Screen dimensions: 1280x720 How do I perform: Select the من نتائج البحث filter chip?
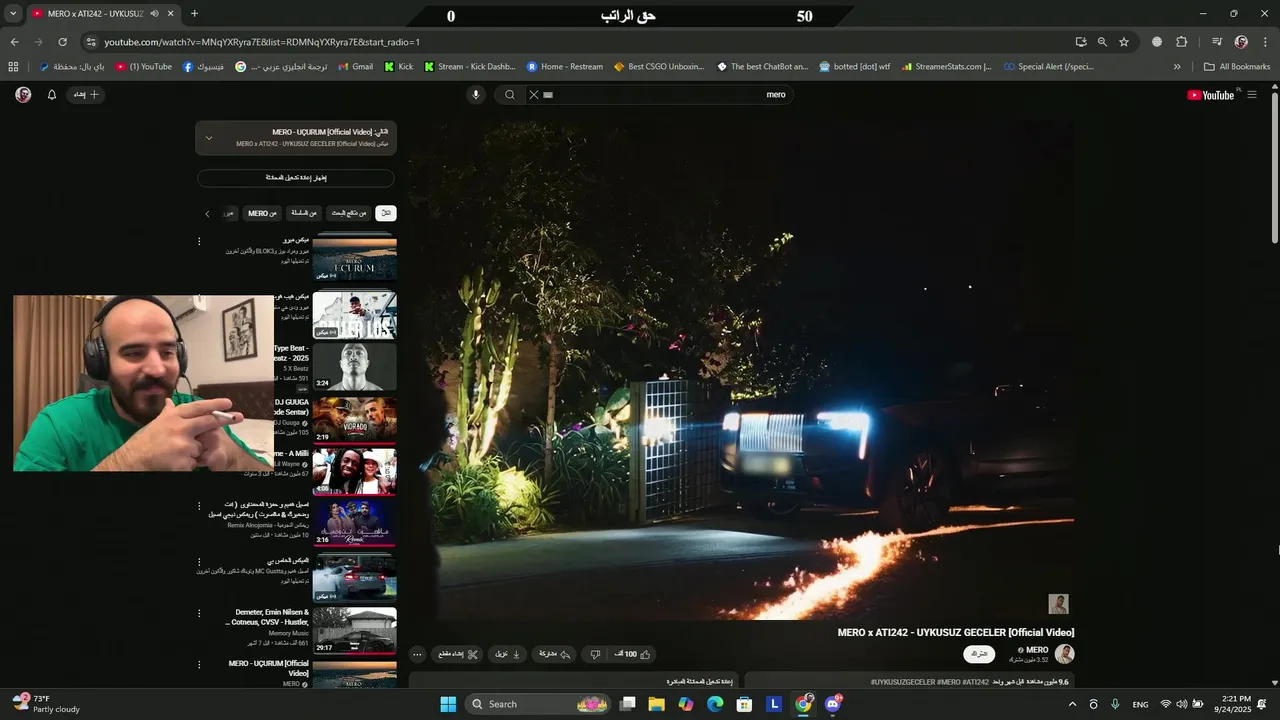point(349,213)
